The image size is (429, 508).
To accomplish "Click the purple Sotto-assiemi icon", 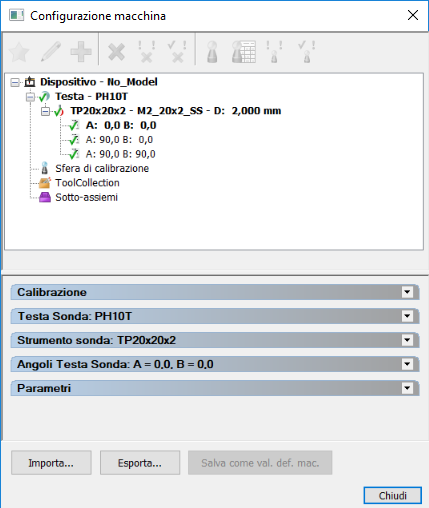I will coord(45,197).
